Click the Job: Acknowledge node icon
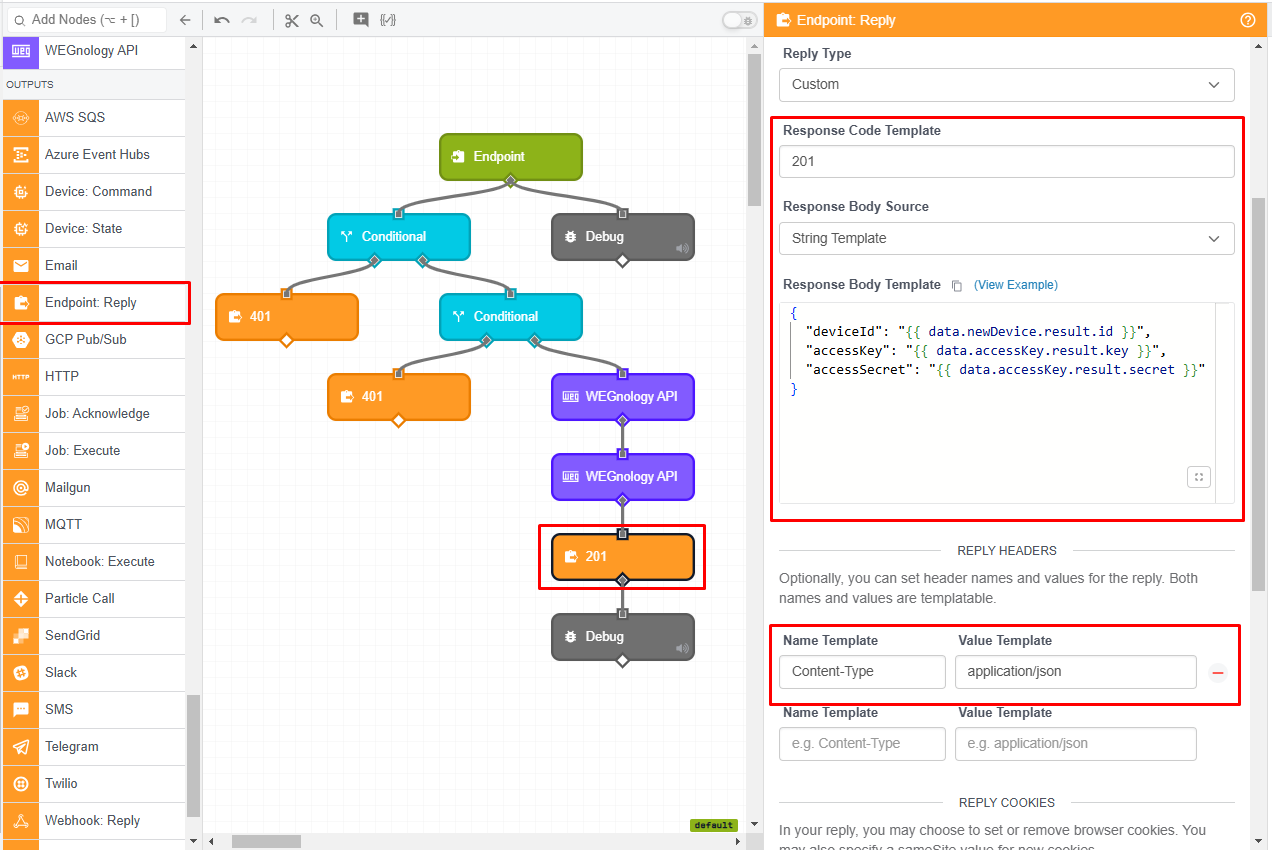The width and height of the screenshot is (1272, 850). (x=21, y=414)
